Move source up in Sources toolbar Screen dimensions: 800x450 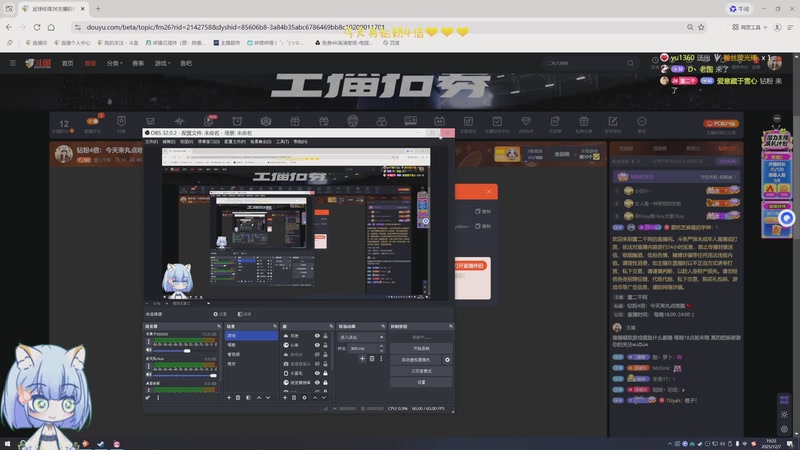[x=315, y=397]
